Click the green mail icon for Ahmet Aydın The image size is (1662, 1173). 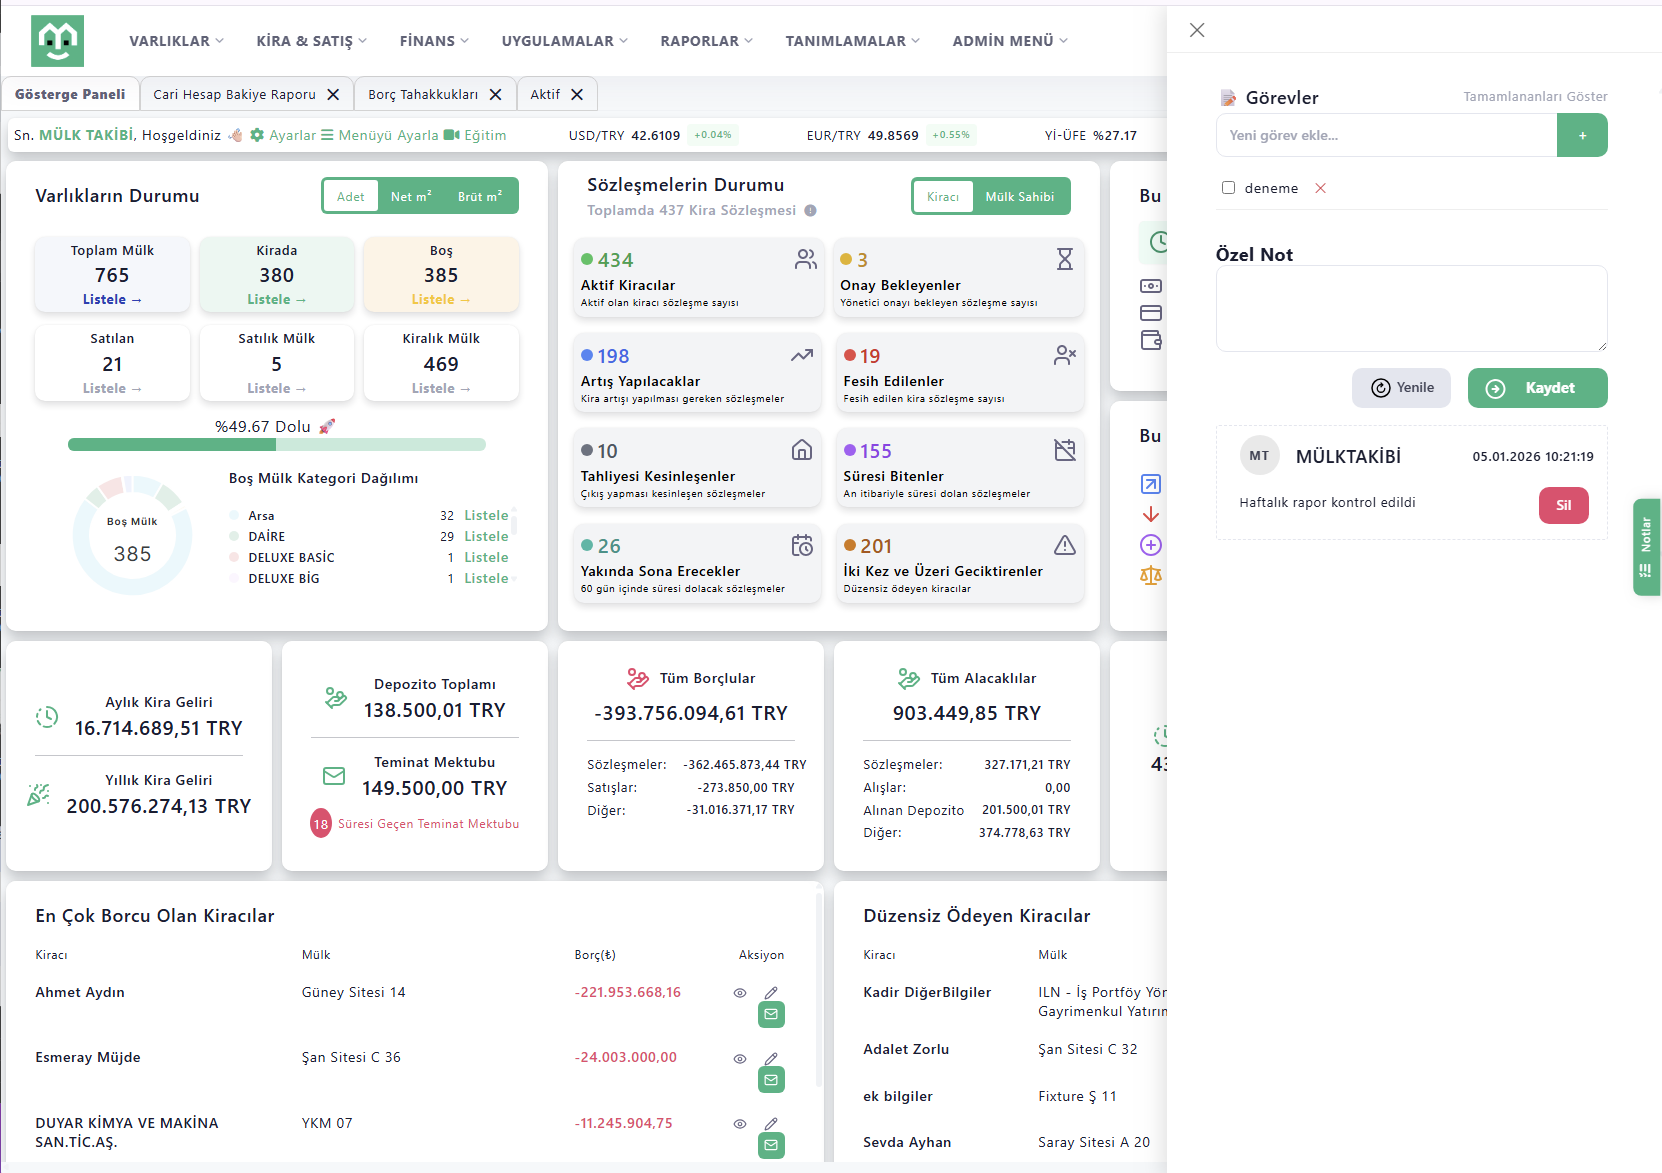(771, 1014)
